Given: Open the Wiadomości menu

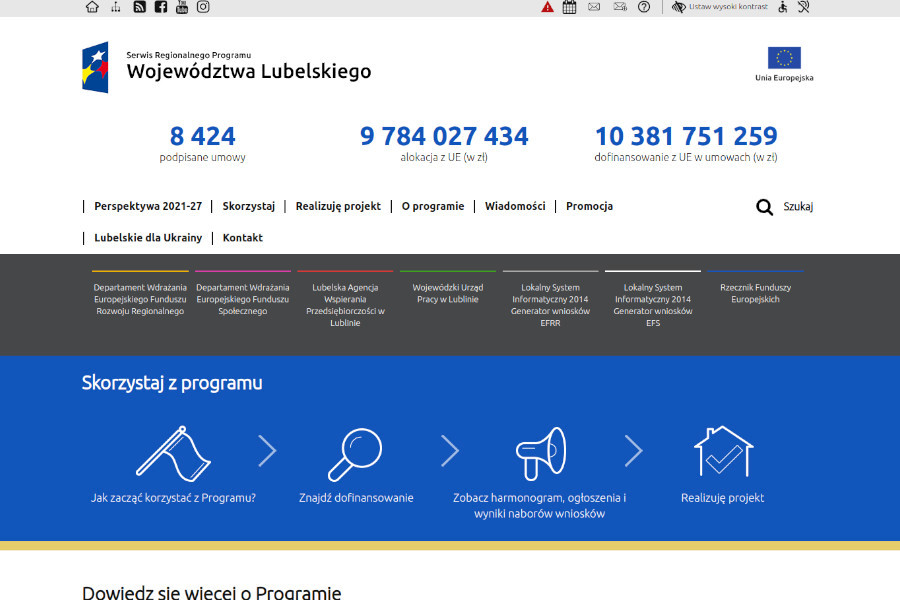Looking at the screenshot, I should (515, 206).
